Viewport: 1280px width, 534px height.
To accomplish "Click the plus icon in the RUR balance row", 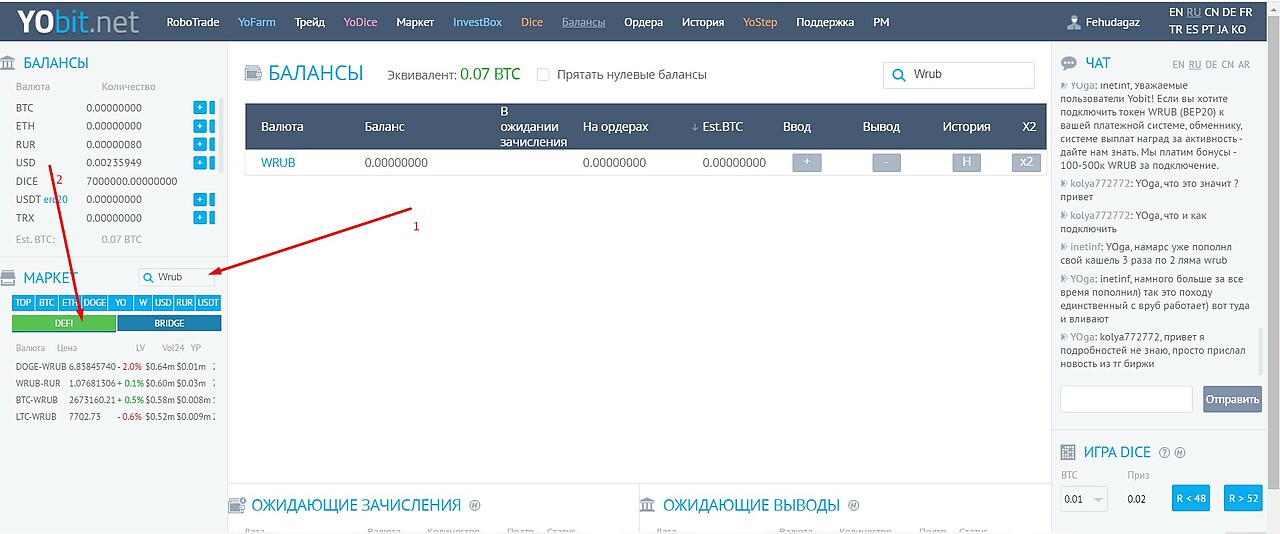I will 199,144.
